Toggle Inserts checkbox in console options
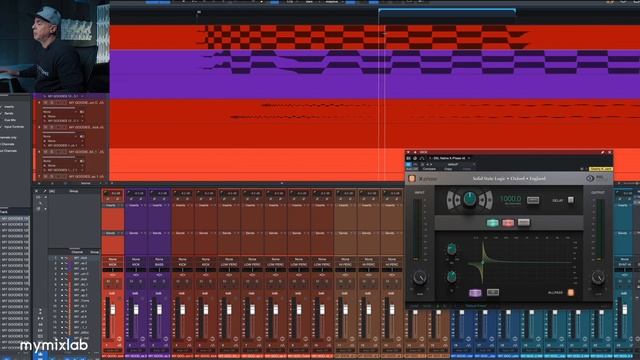Image resolution: width=640 pixels, height=360 pixels. tap(2, 107)
